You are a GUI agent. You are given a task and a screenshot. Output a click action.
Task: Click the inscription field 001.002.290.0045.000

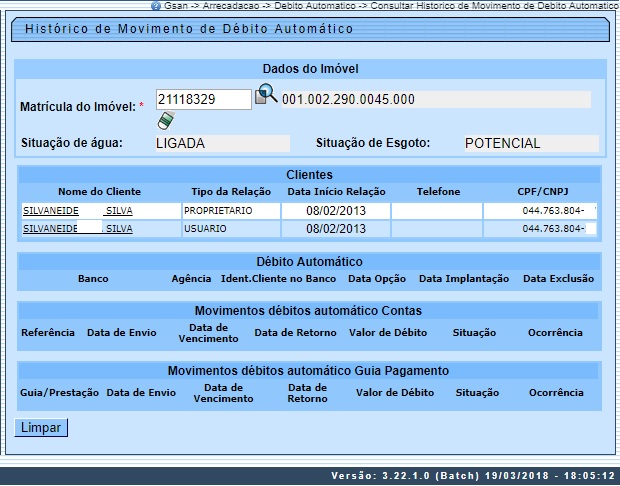(x=435, y=99)
